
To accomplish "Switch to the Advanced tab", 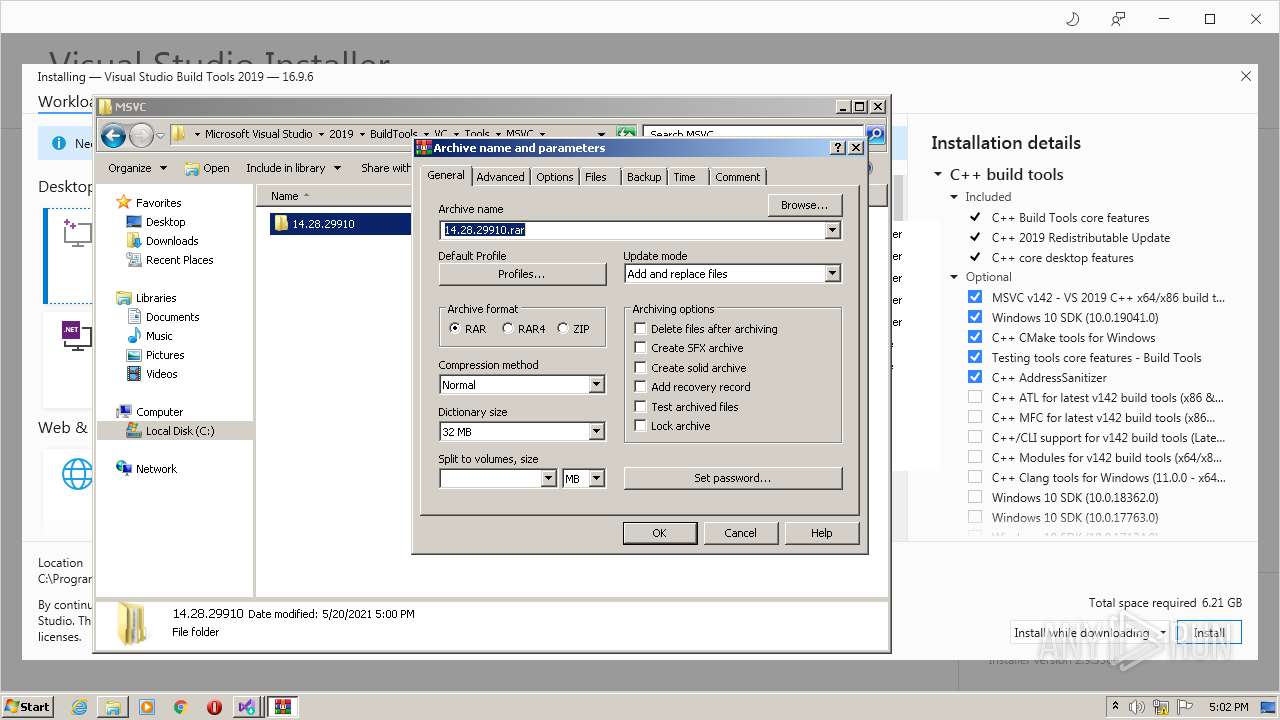I will pos(500,177).
